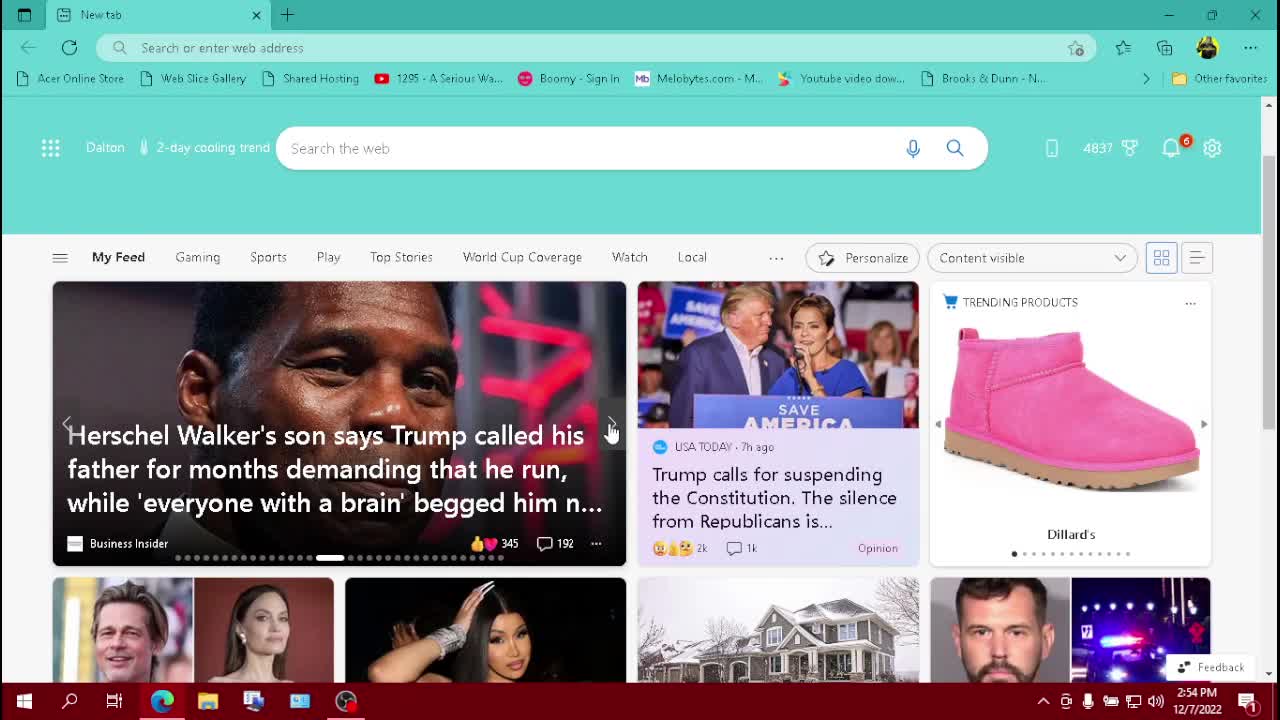Go back in browser history

(x=28, y=48)
